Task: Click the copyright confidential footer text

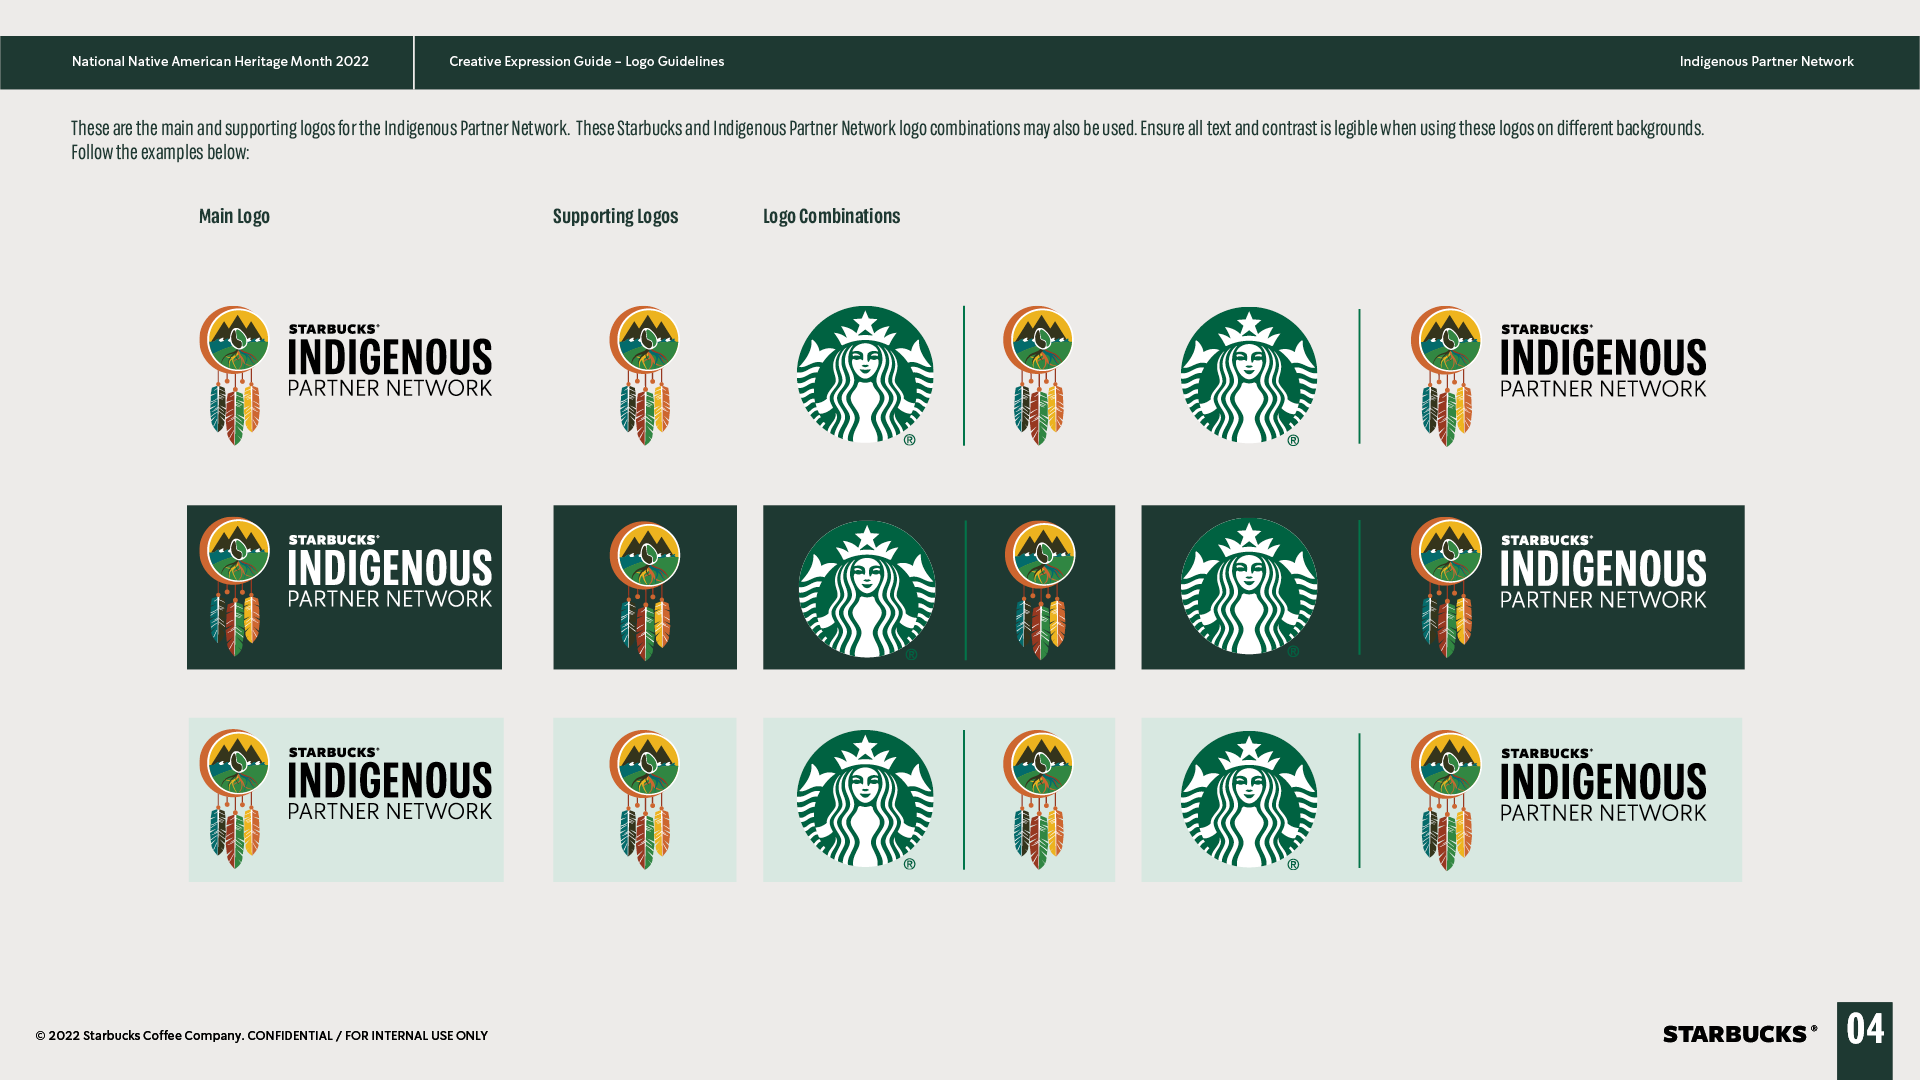Action: click(x=262, y=1036)
